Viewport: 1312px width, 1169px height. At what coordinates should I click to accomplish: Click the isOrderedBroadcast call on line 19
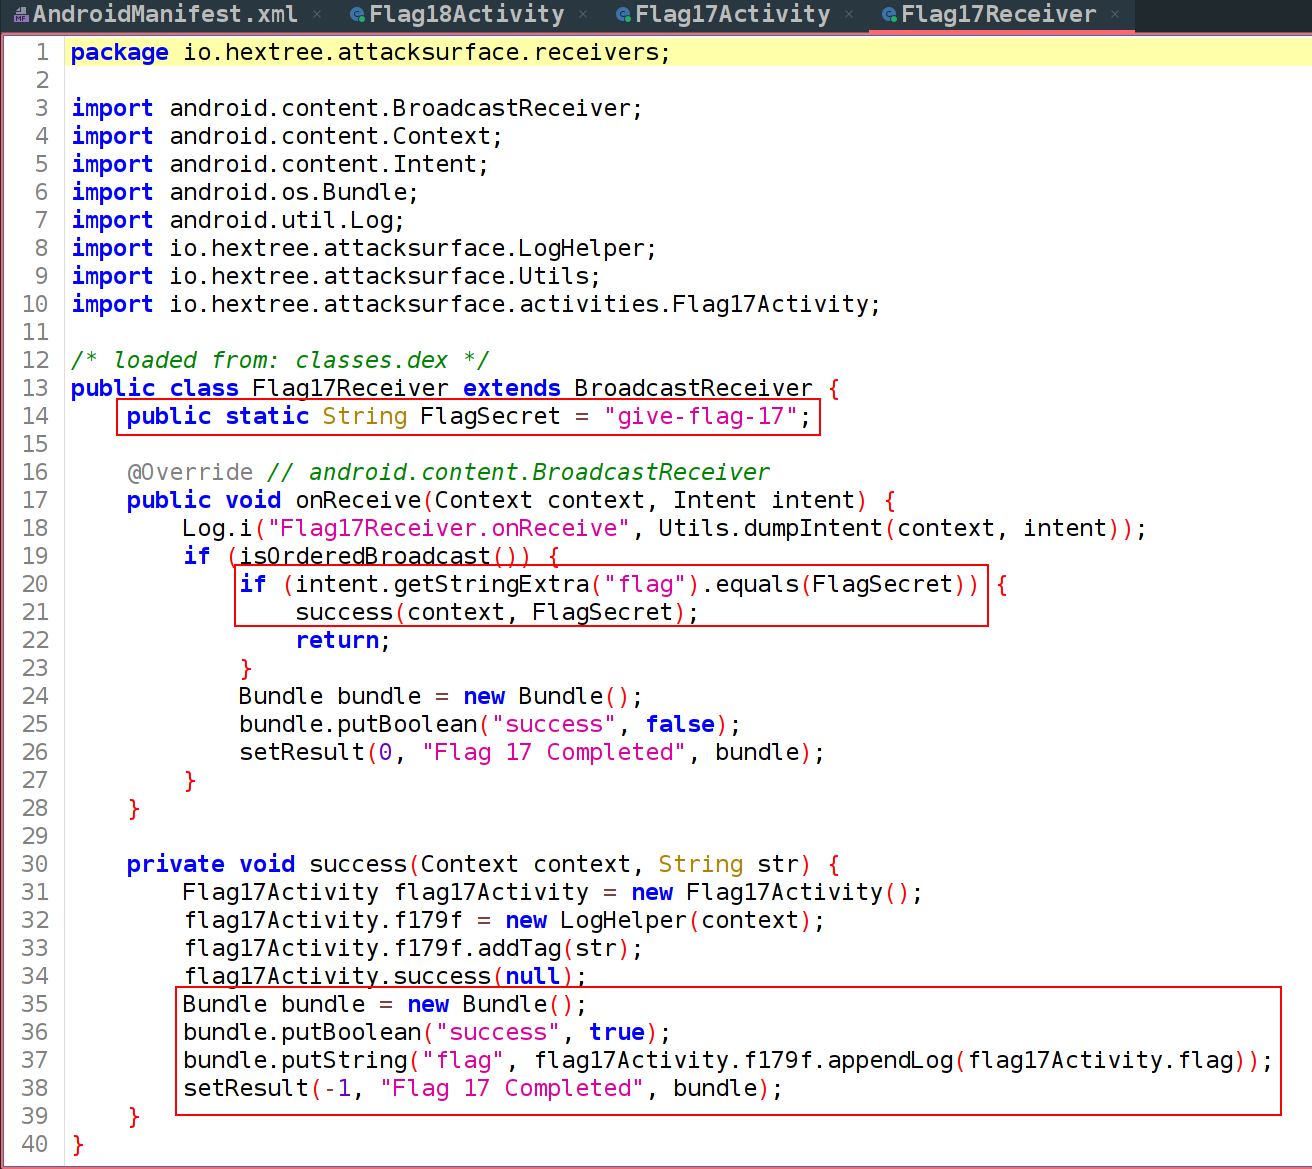[364, 556]
